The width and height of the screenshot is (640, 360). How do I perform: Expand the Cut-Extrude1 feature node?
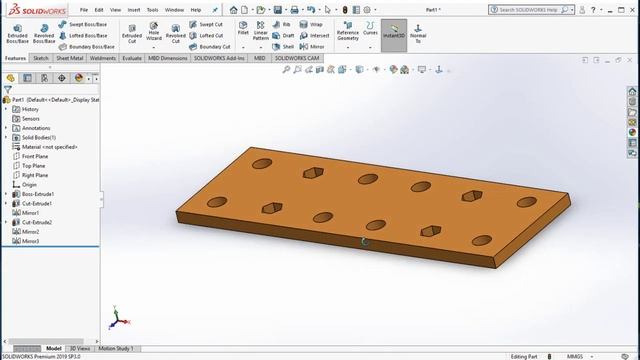[x=6, y=204]
